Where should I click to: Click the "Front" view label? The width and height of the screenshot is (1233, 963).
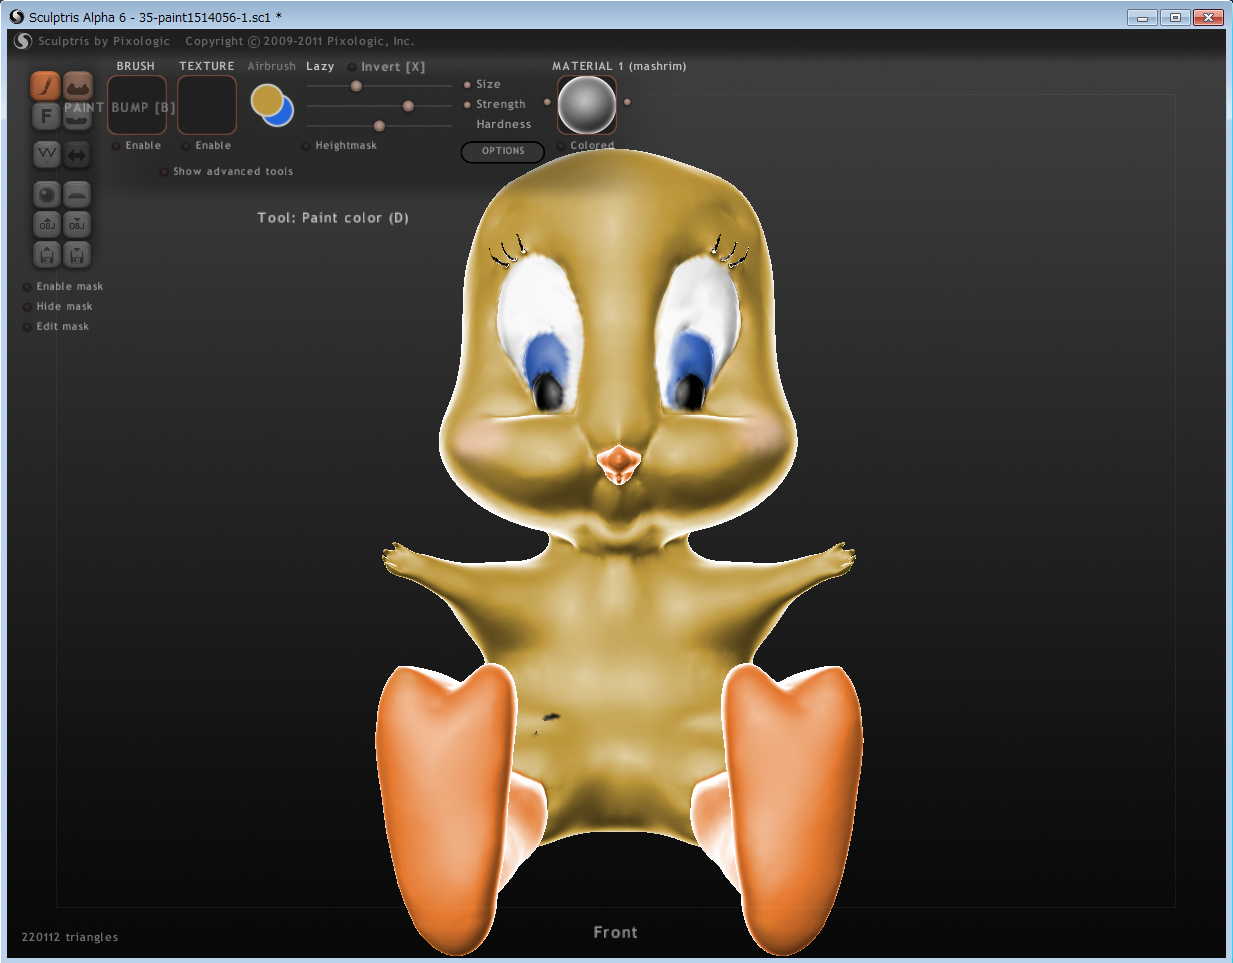[615, 932]
